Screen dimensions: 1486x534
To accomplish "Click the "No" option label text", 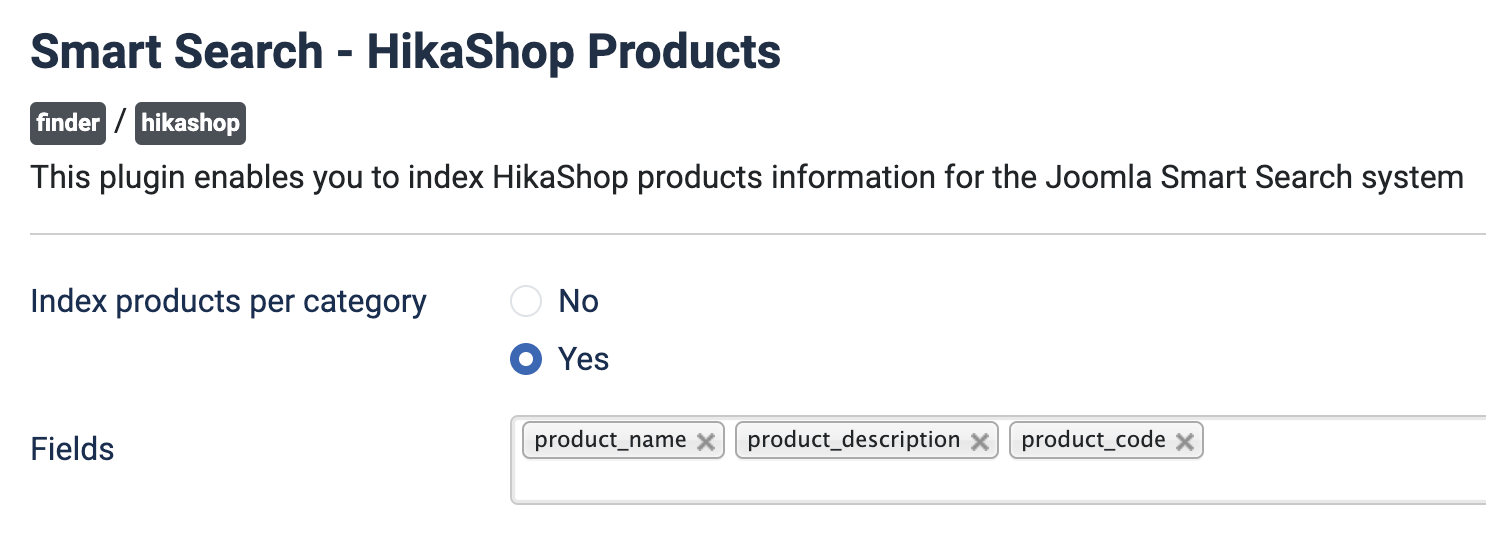I will [578, 301].
